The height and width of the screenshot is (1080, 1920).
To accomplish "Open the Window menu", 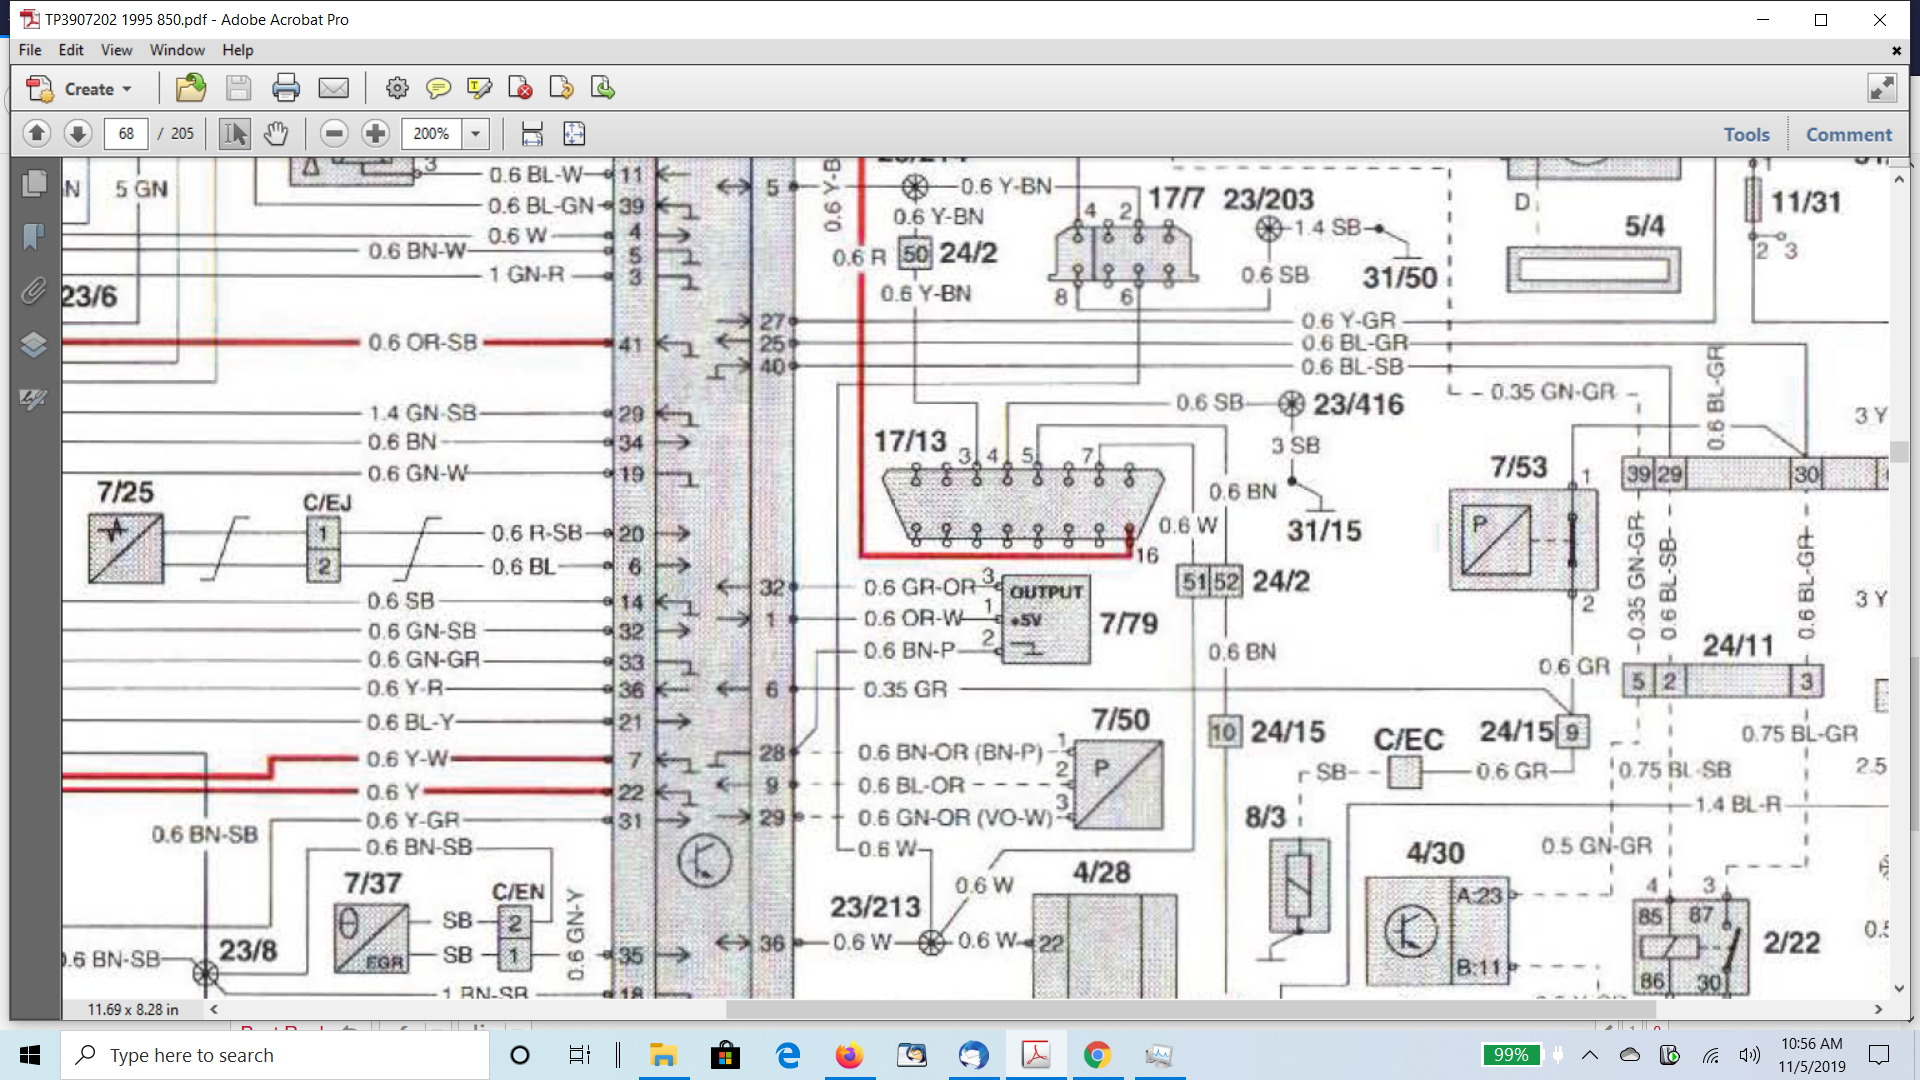I will 177,50.
